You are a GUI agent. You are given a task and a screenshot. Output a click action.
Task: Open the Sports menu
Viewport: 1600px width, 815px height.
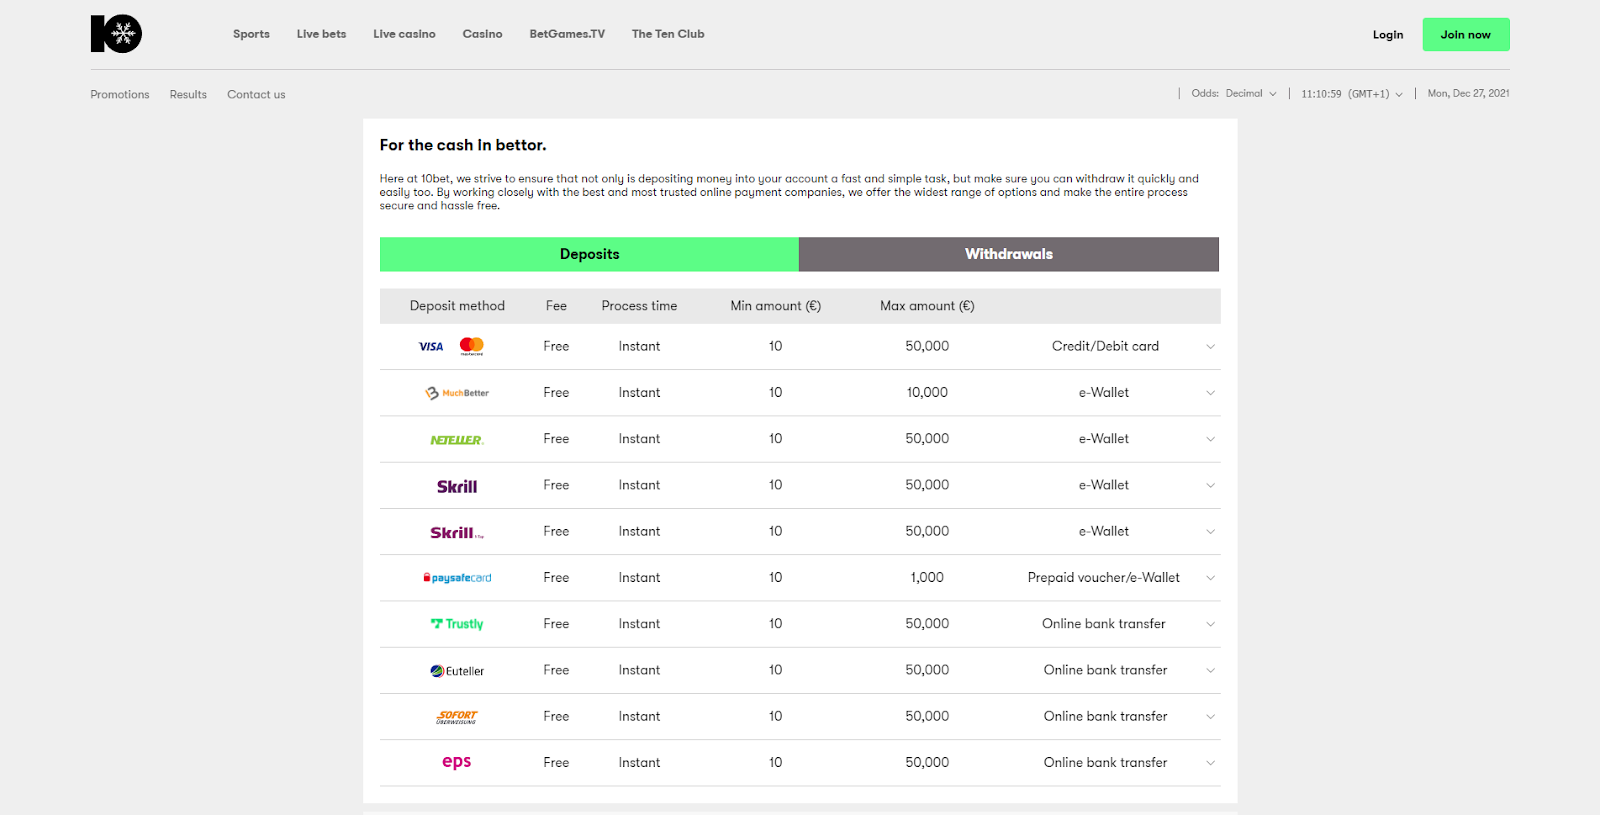251,34
